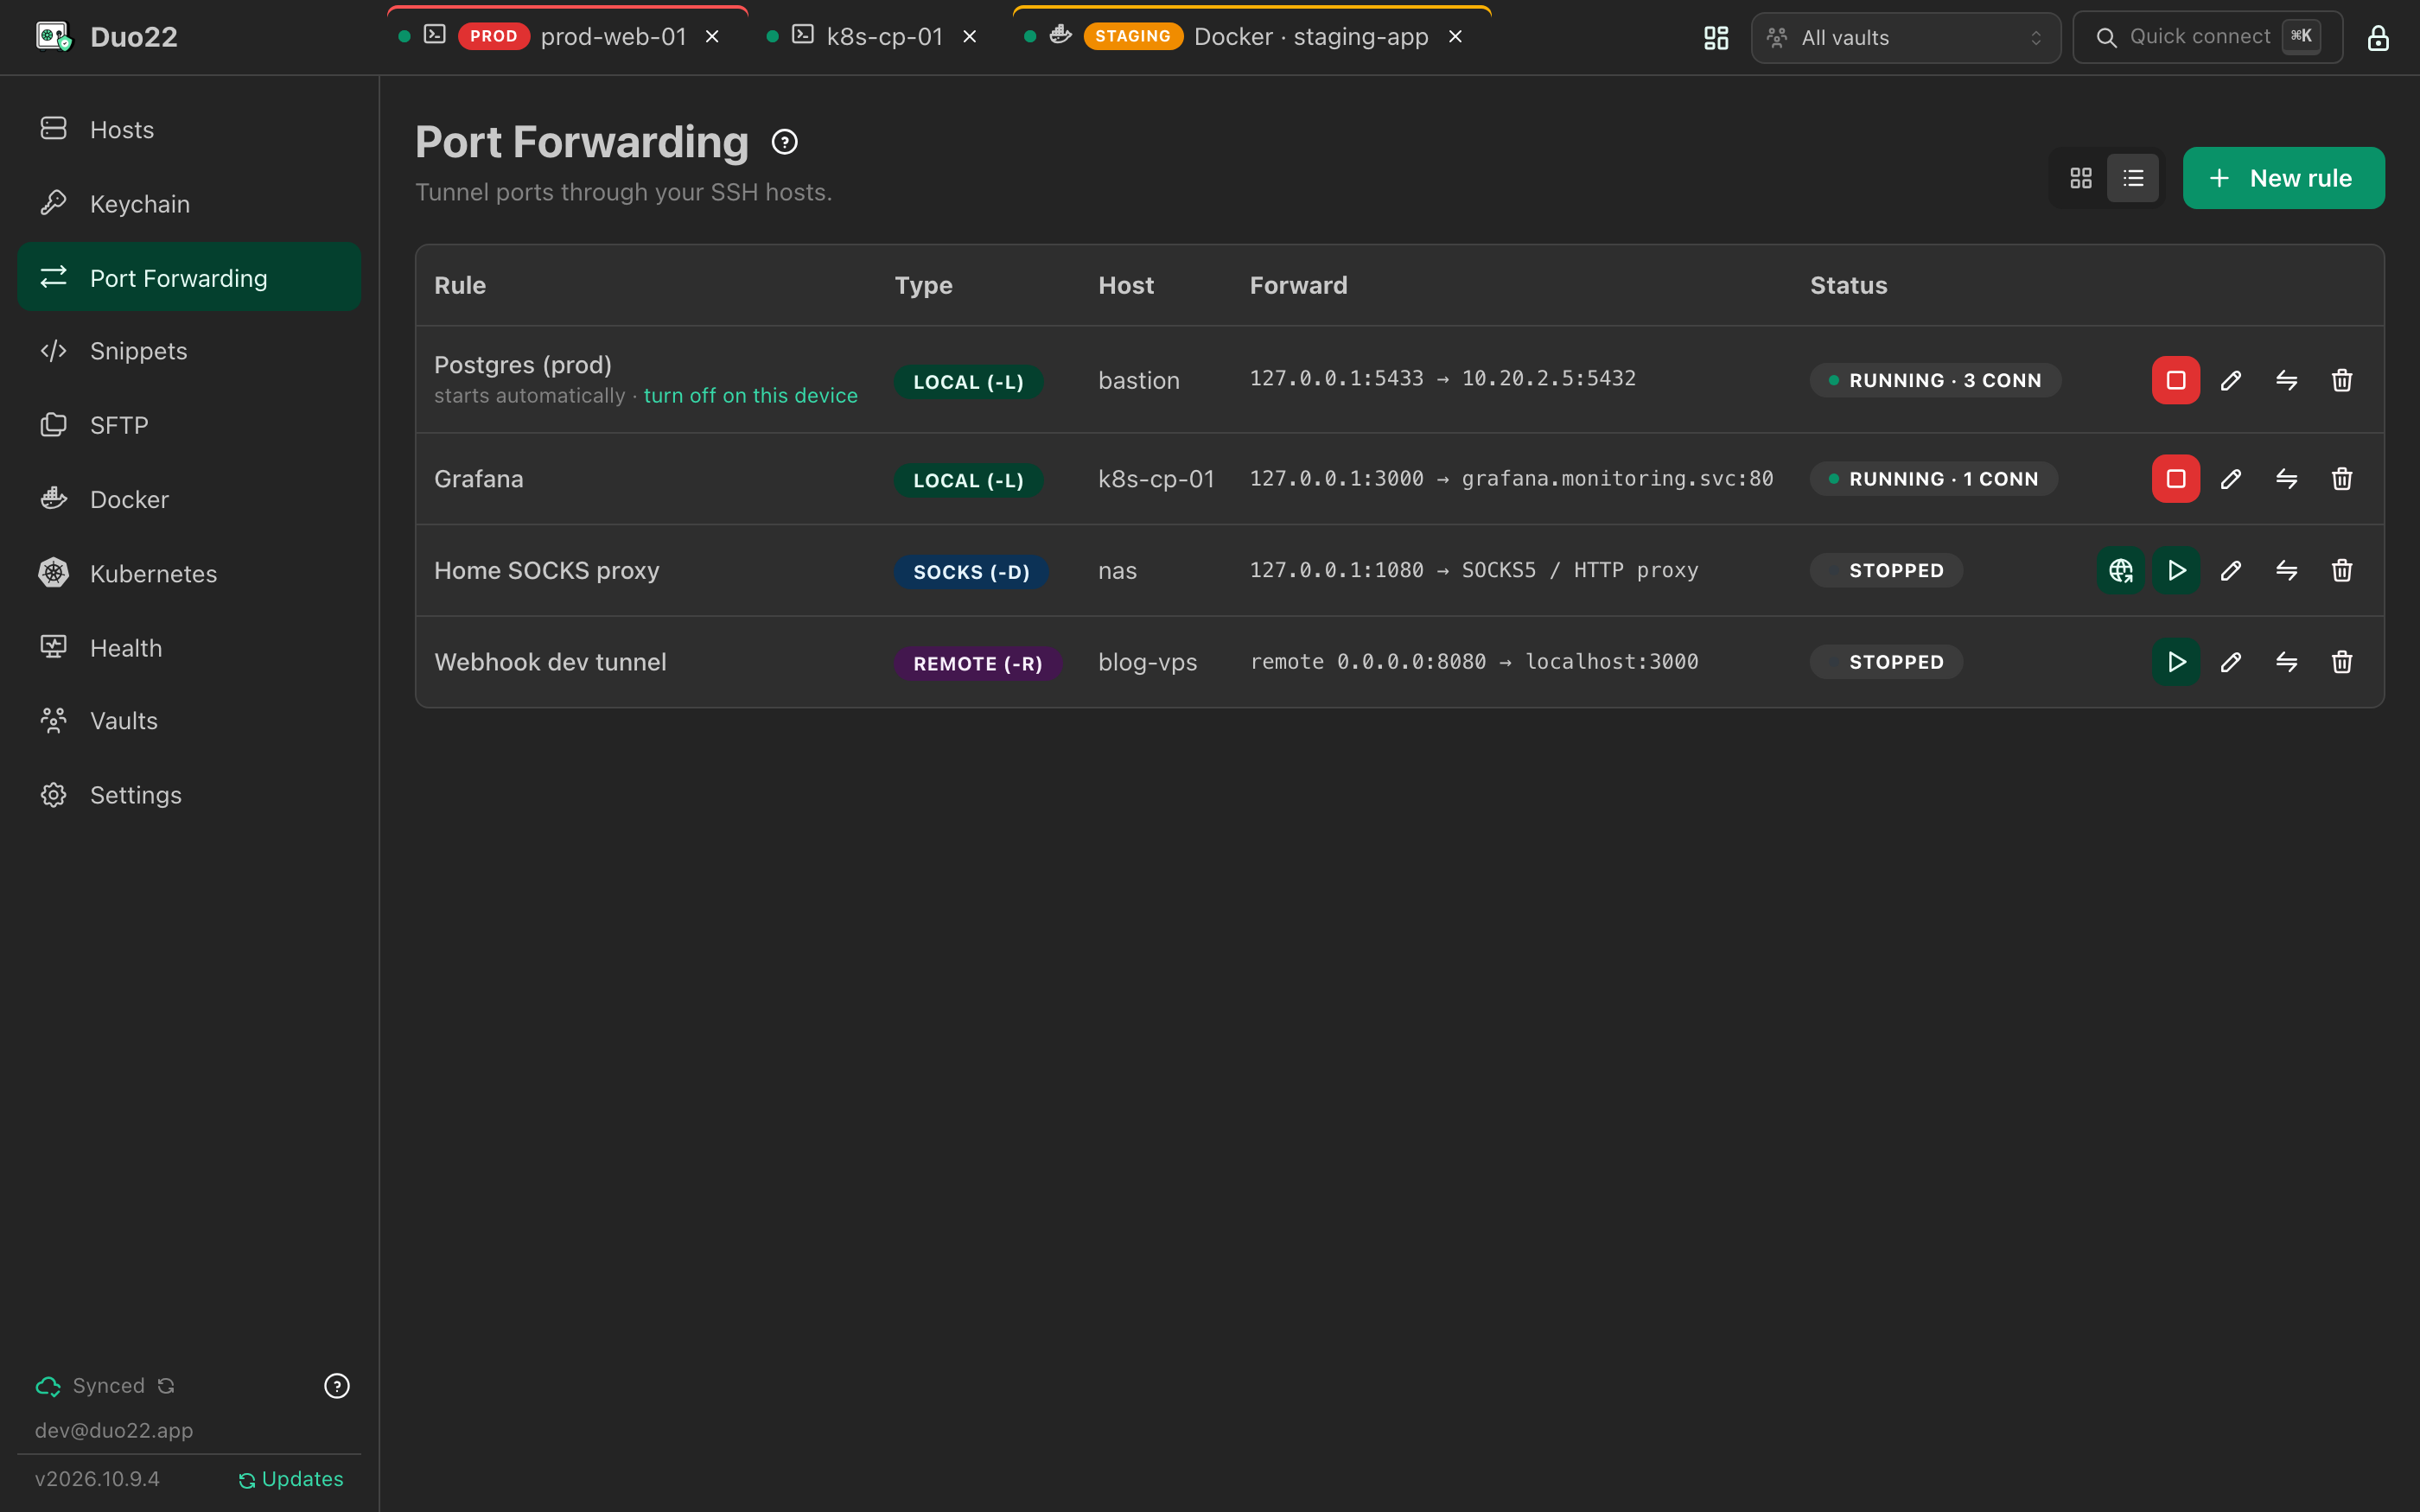The image size is (2420, 1512).
Task: Refresh sync status next to Synced
Action: 166,1386
